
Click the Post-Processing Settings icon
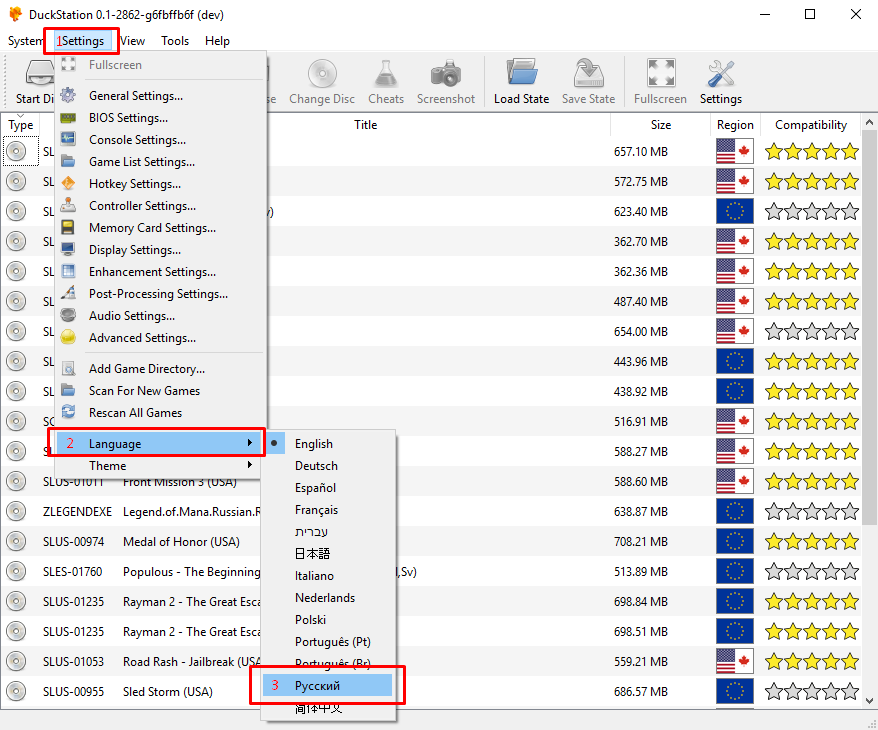point(68,293)
